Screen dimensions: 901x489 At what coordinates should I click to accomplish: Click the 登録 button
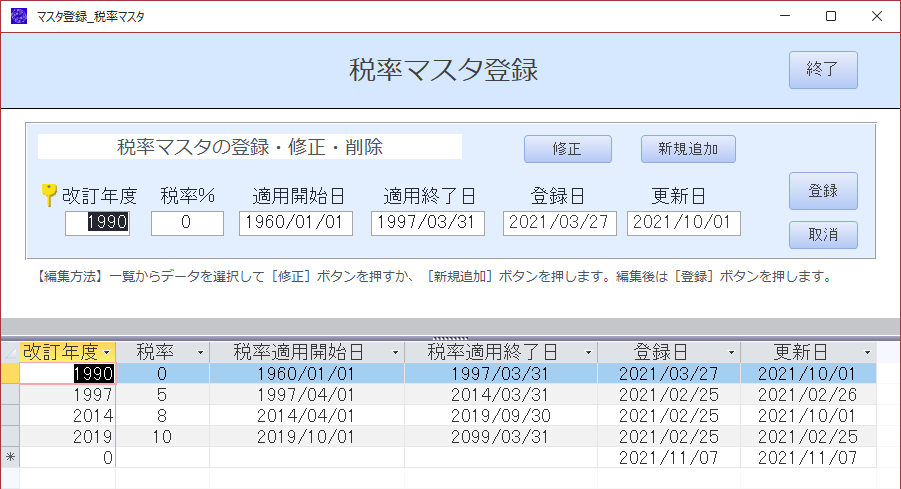point(823,191)
